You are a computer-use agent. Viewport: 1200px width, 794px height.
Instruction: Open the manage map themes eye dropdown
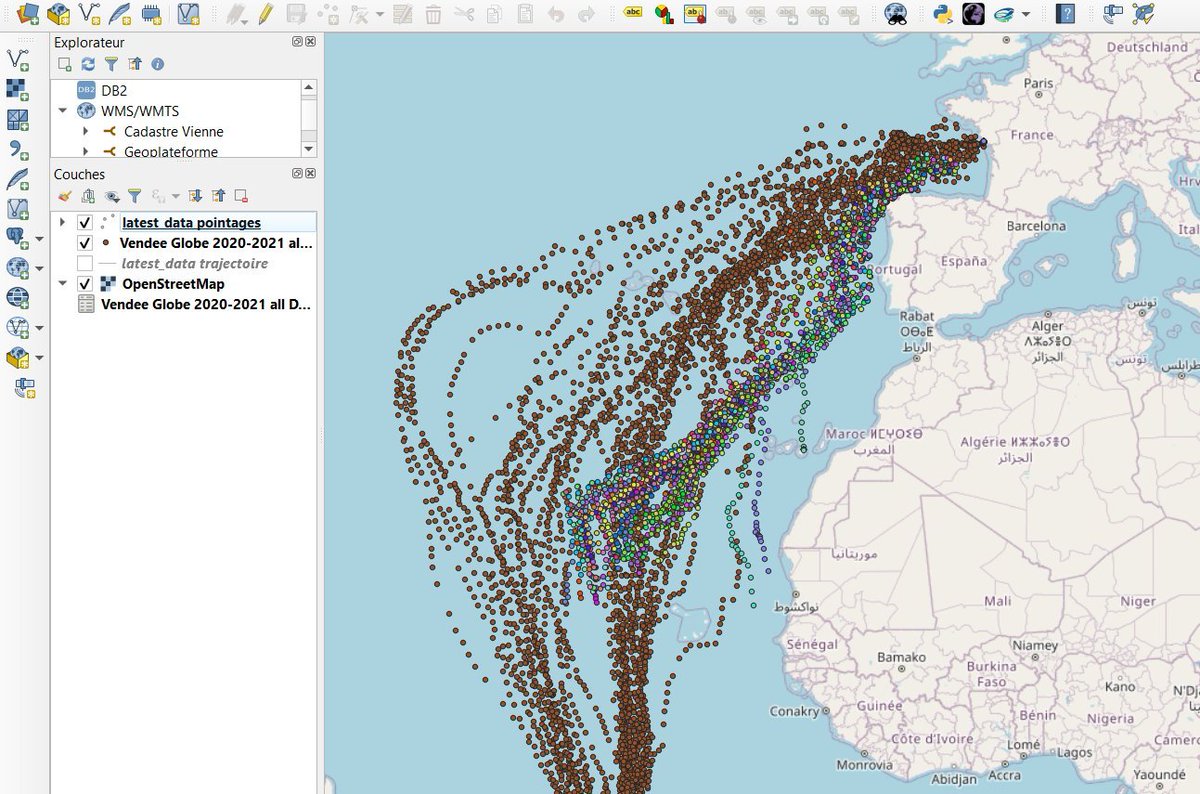(x=111, y=196)
